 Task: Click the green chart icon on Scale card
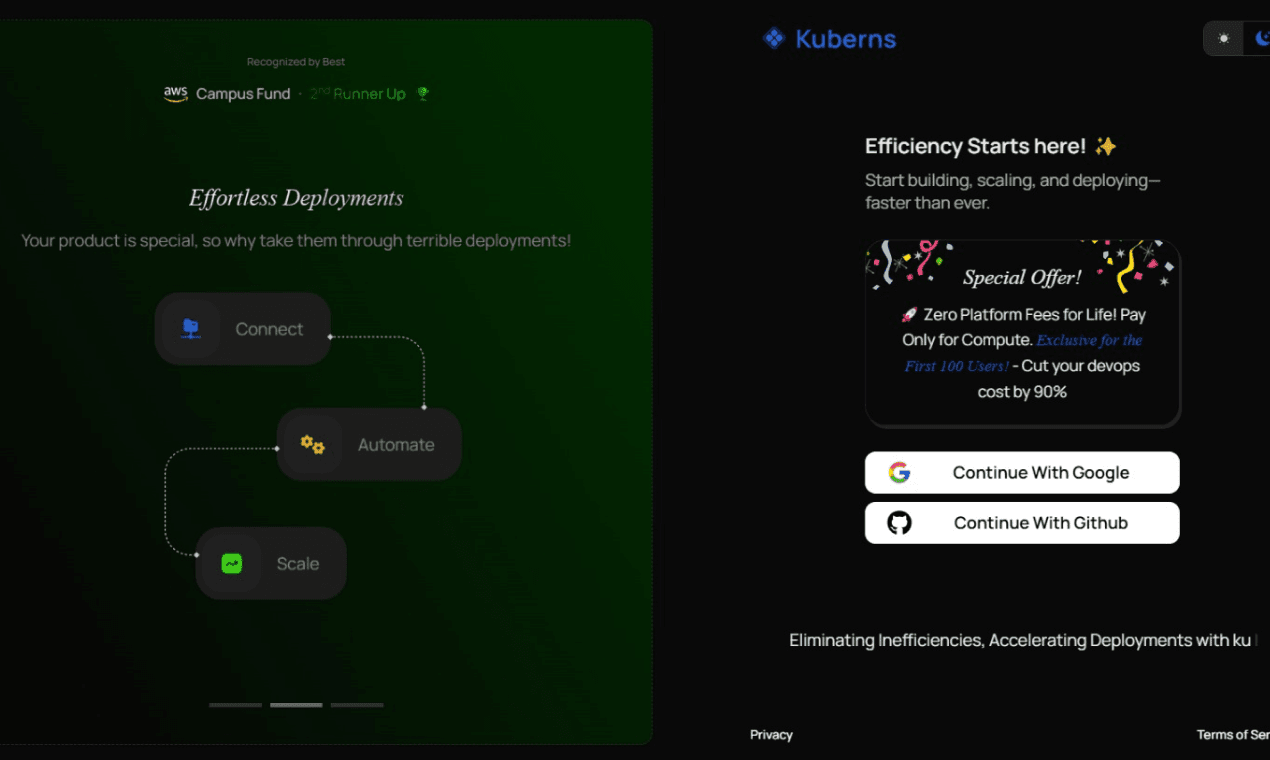[232, 563]
